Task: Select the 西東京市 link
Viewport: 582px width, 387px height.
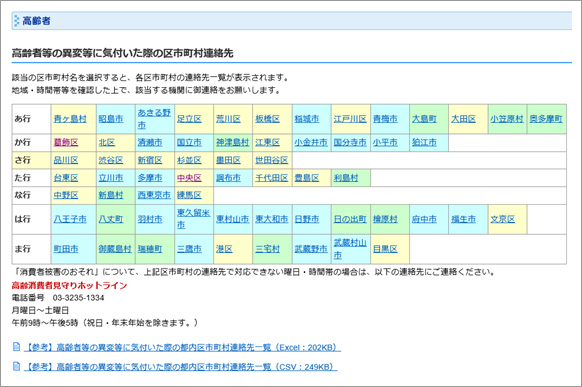Action: pyautogui.click(x=154, y=195)
